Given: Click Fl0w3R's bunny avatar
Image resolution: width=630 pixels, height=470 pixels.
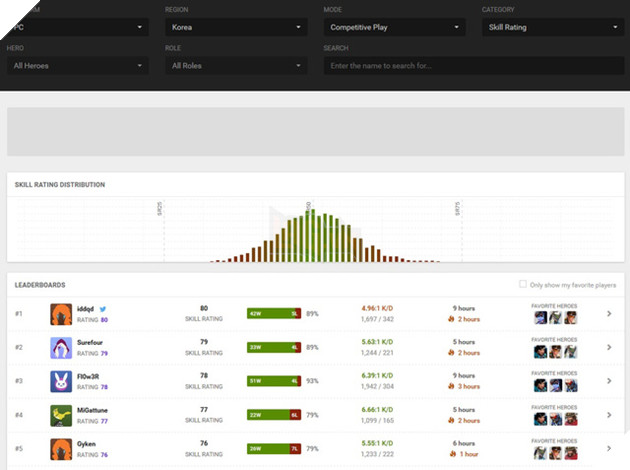Looking at the screenshot, I should click(61, 381).
